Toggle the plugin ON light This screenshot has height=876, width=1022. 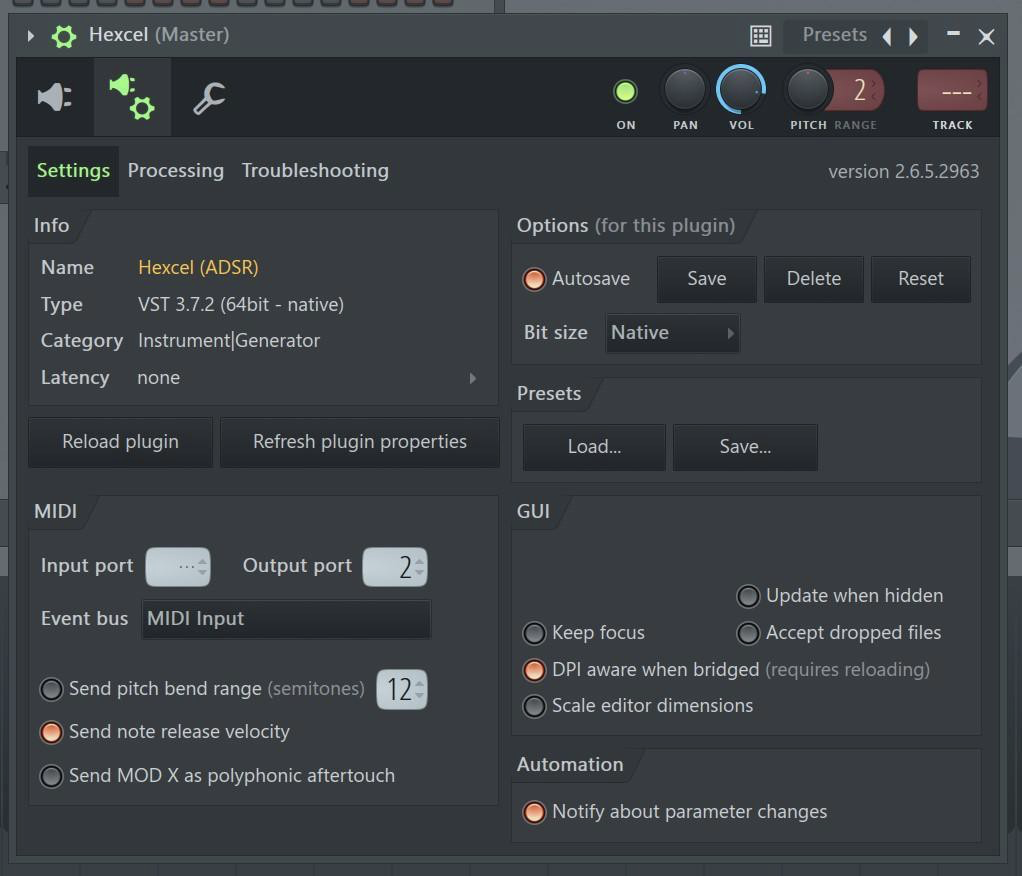click(625, 92)
